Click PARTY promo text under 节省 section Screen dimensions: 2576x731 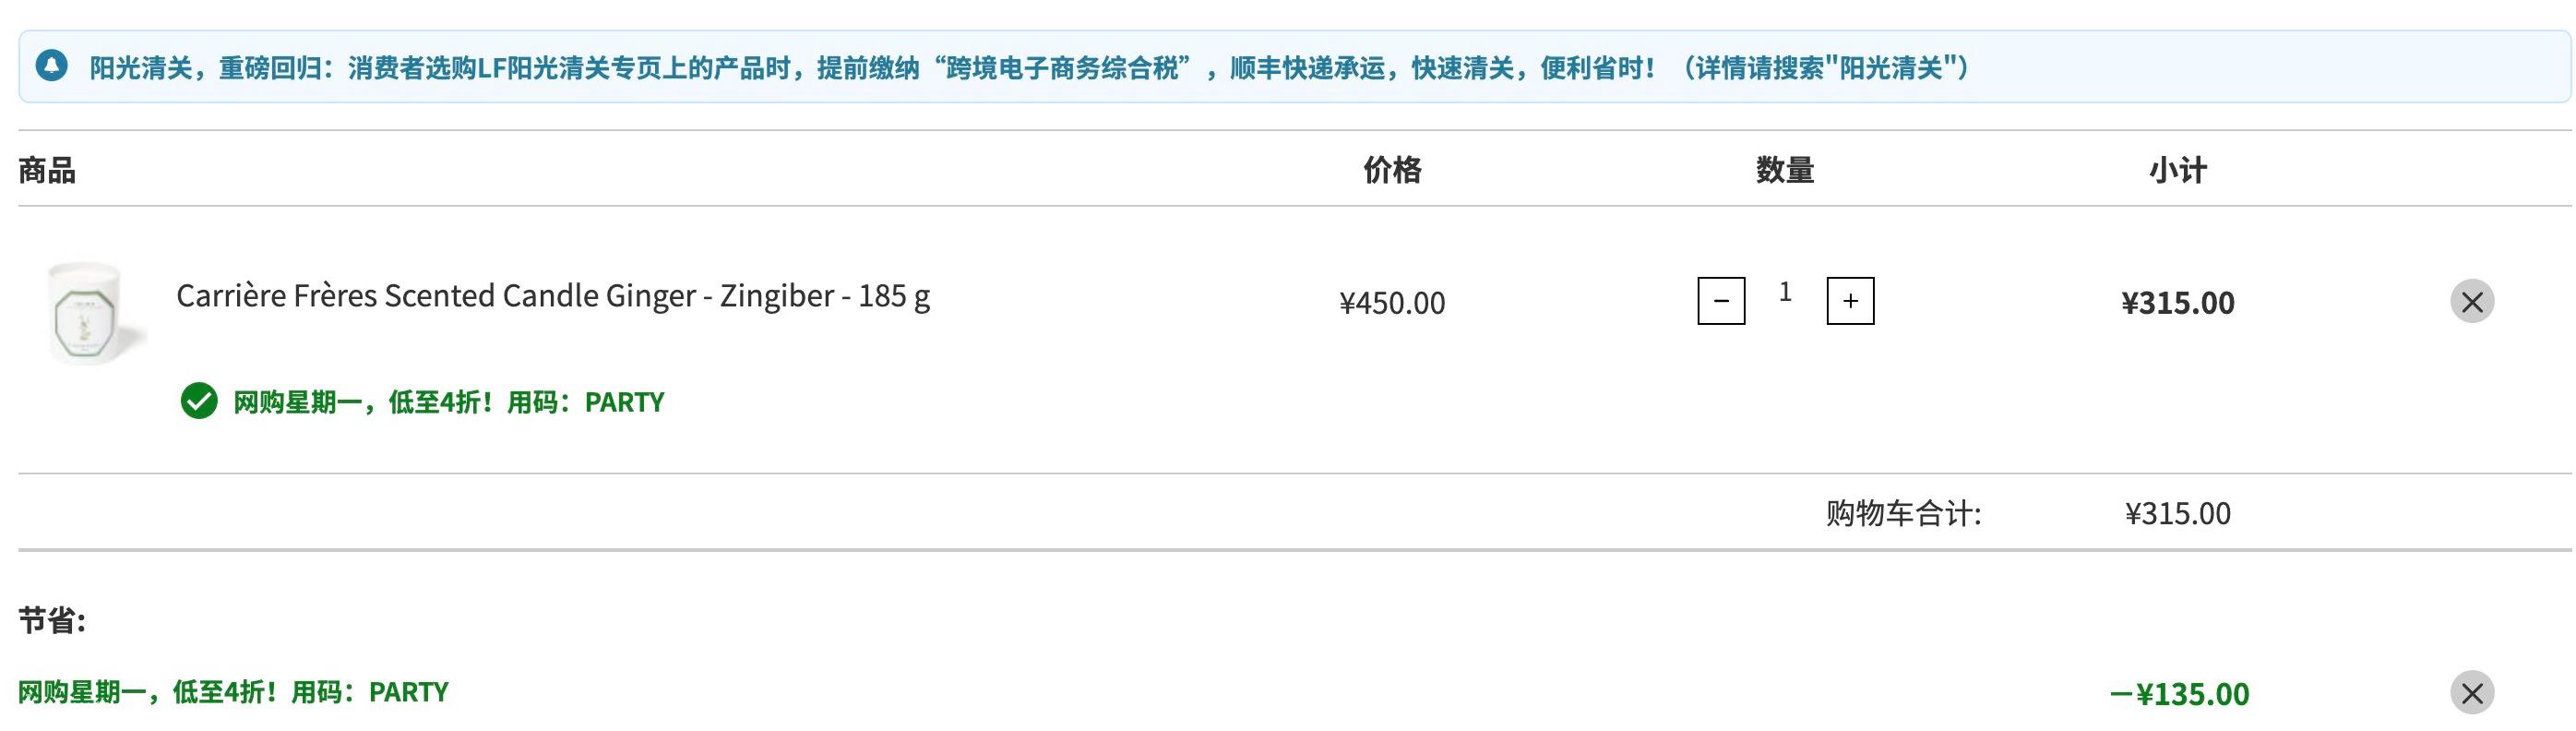pyautogui.click(x=233, y=692)
